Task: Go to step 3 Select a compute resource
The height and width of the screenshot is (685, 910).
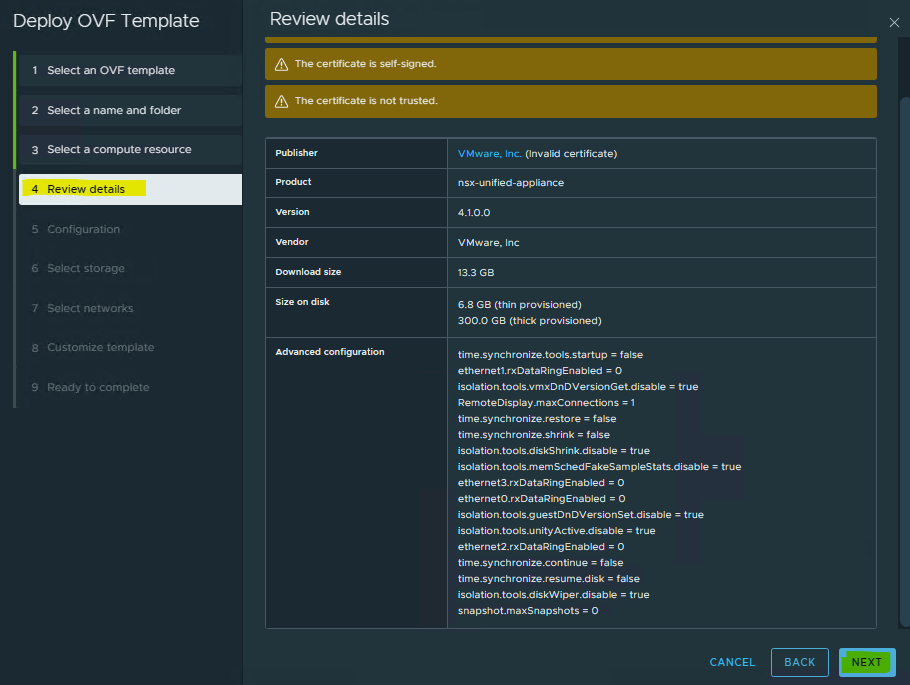Action: pos(130,150)
